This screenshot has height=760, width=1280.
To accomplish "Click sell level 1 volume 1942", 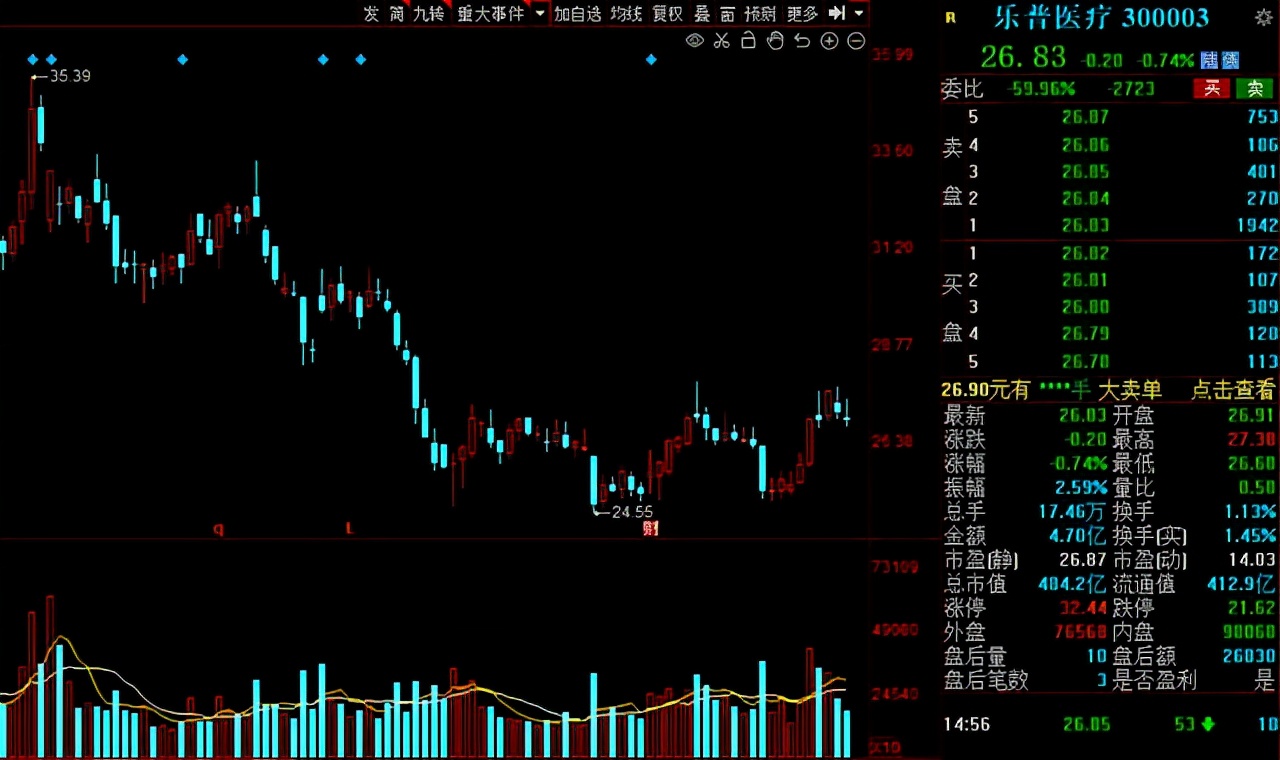I will click(1257, 225).
